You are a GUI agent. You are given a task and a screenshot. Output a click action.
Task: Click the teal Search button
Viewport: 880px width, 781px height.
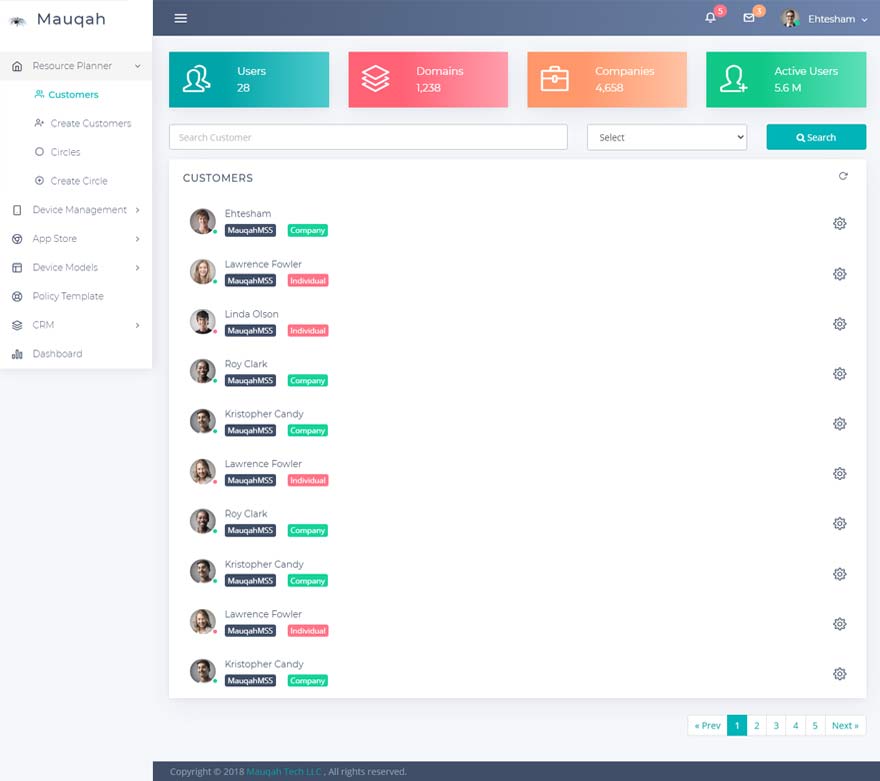point(816,138)
